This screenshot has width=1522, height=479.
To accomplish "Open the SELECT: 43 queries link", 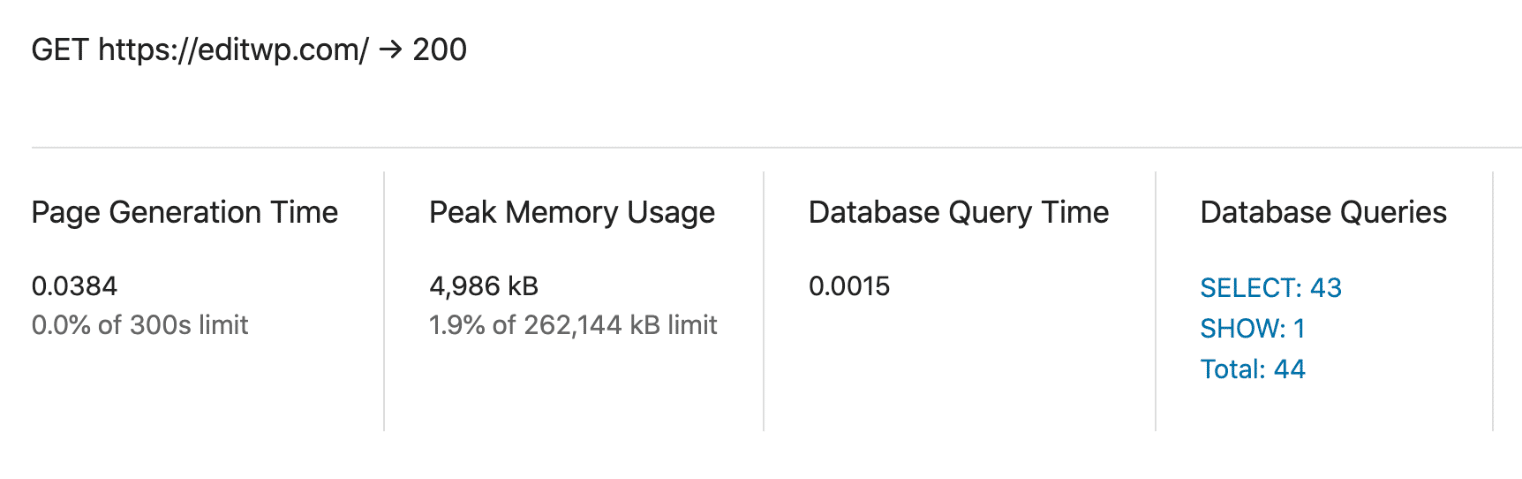I will [1270, 288].
